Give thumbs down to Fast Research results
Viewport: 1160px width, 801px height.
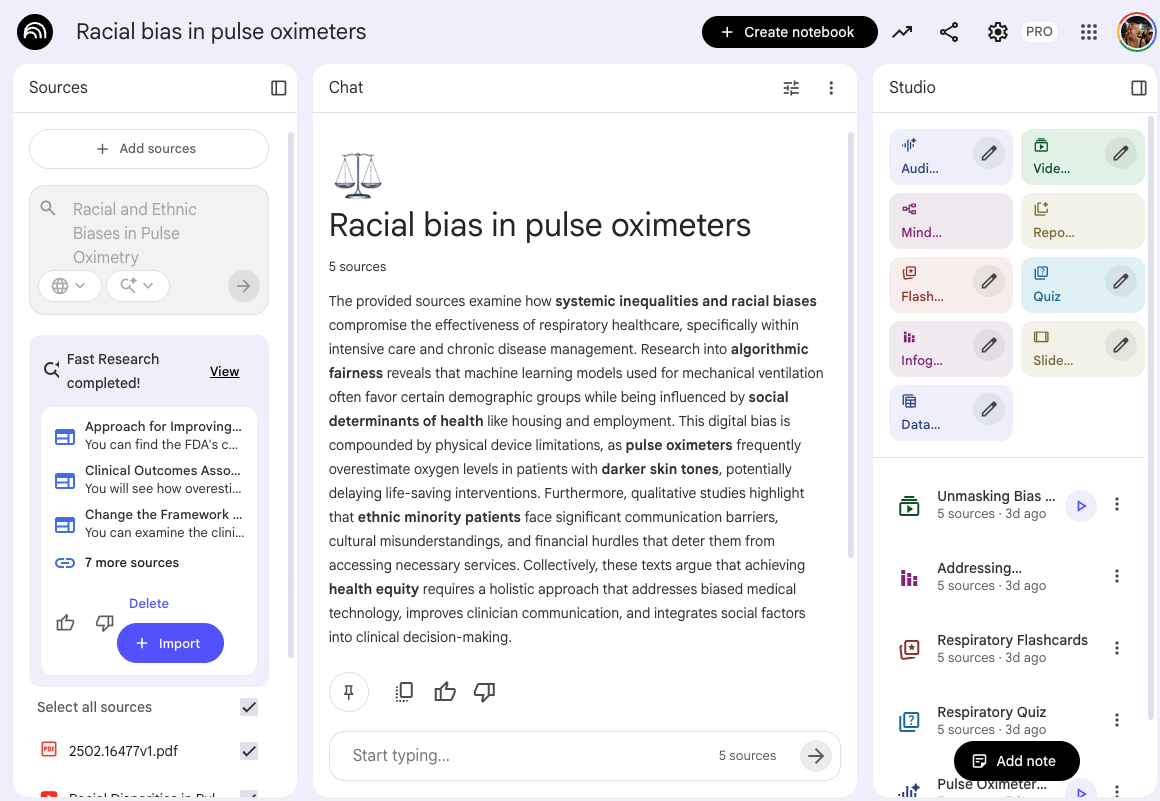(x=104, y=623)
